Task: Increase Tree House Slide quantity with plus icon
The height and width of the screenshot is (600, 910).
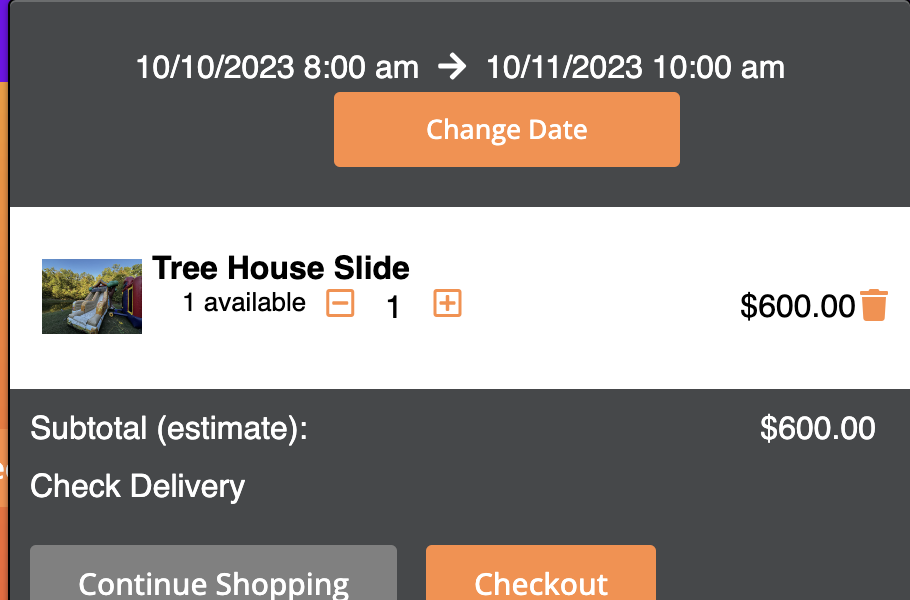Action: coord(447,303)
